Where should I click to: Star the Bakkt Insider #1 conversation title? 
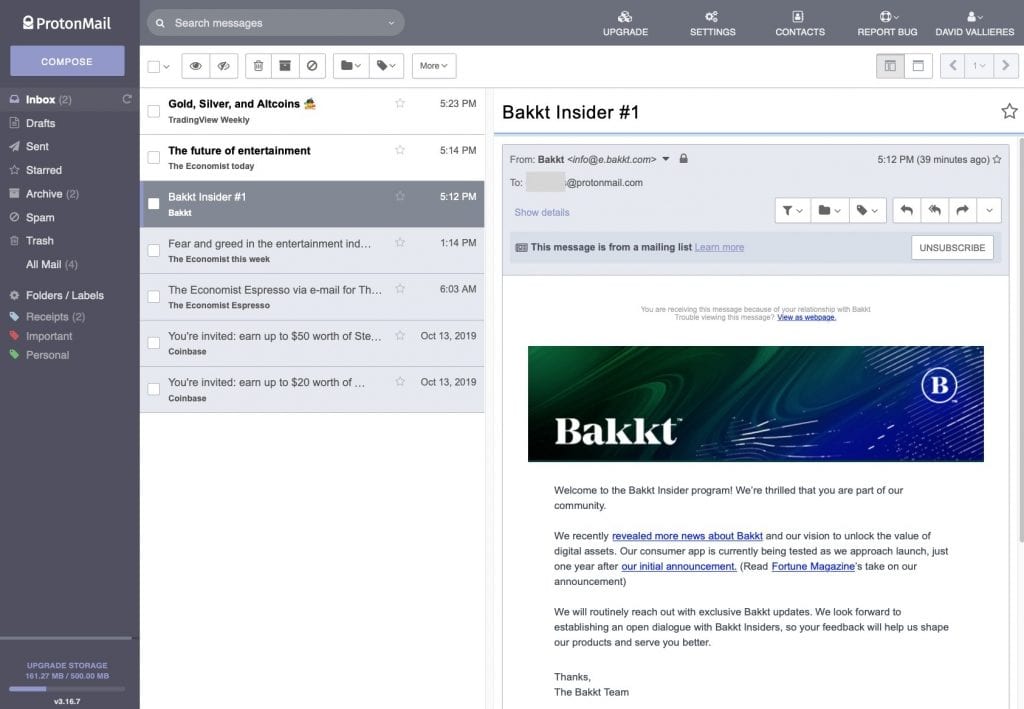pos(1009,112)
